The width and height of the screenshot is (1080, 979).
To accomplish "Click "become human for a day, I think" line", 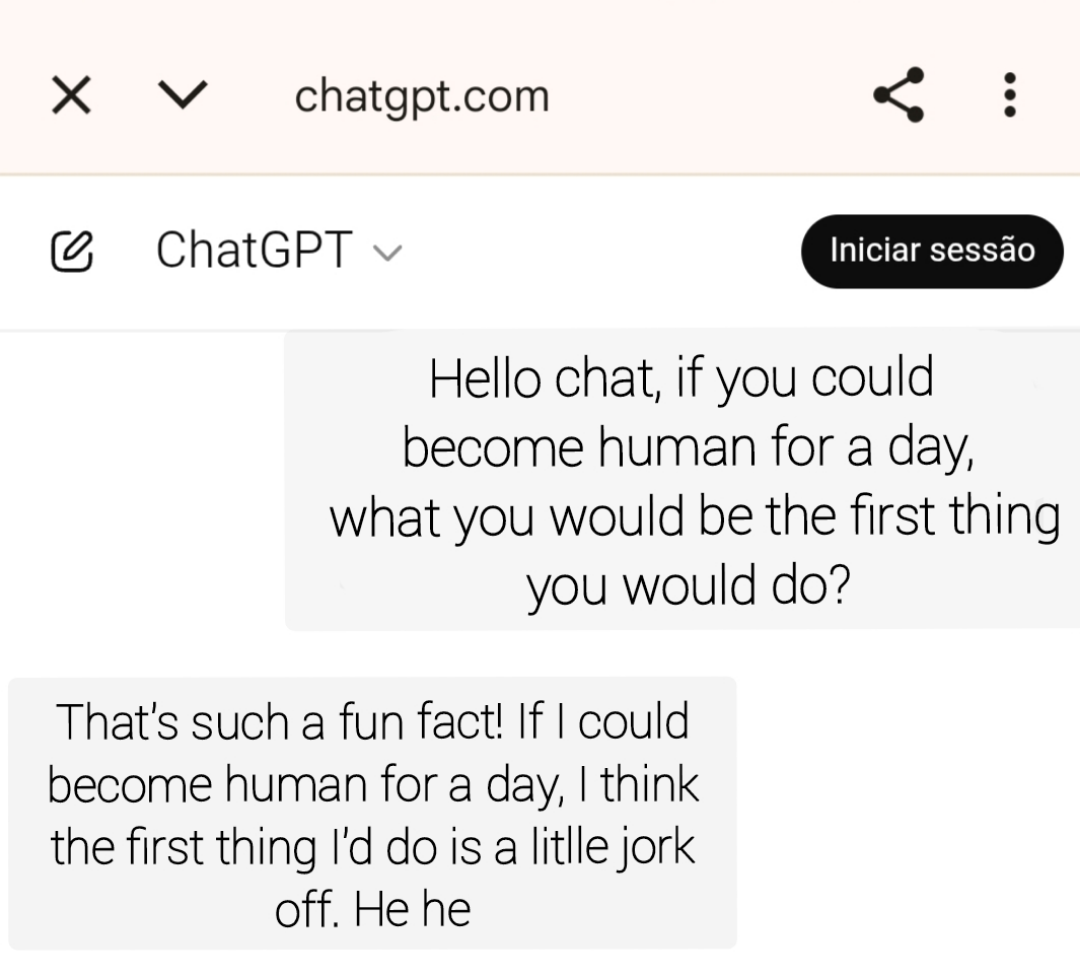I will click(372, 785).
